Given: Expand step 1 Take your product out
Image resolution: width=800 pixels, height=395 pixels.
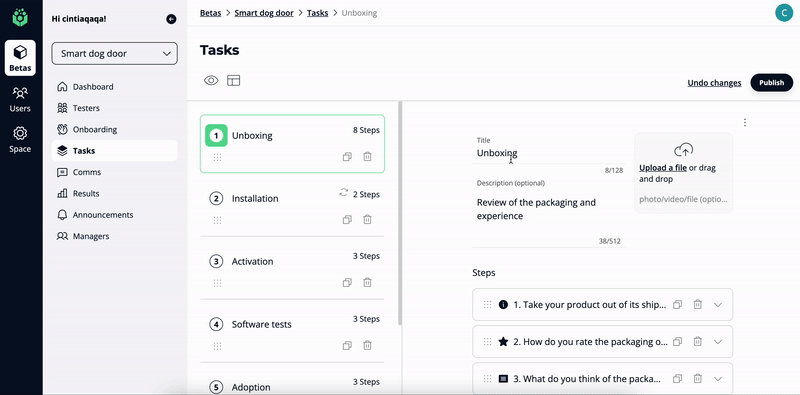Looking at the screenshot, I should click(x=718, y=305).
